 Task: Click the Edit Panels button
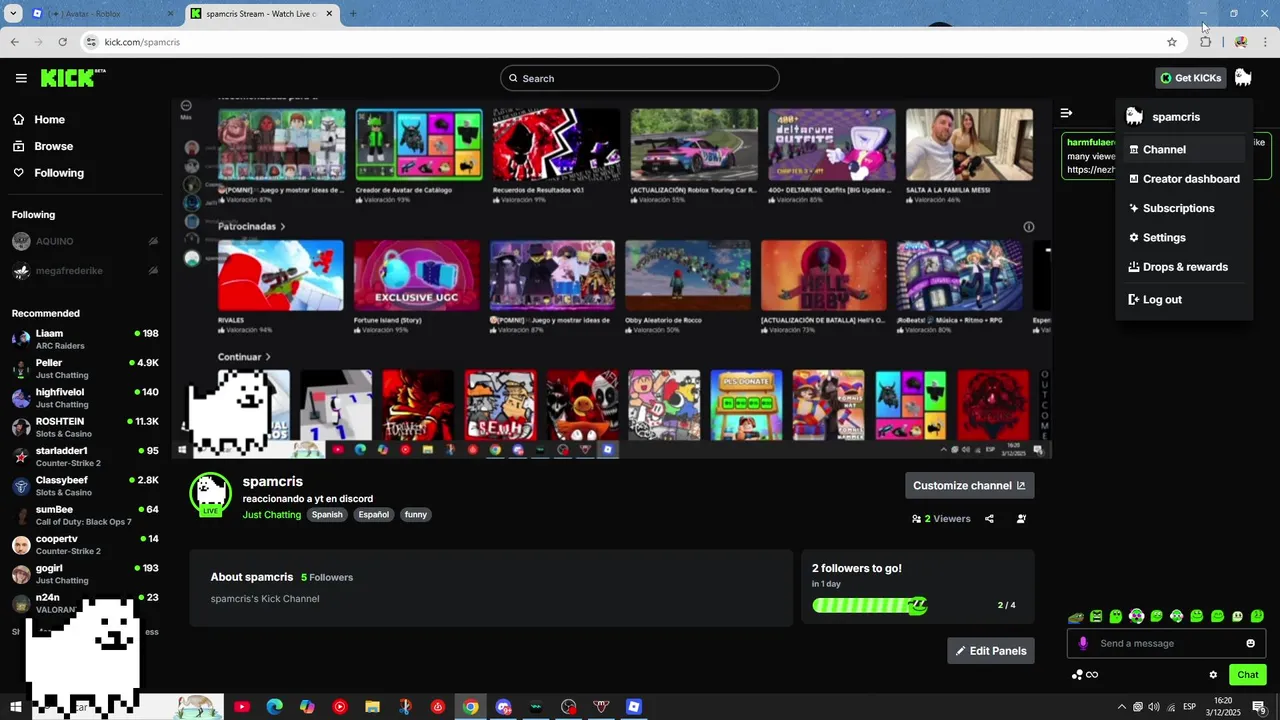pos(991,651)
